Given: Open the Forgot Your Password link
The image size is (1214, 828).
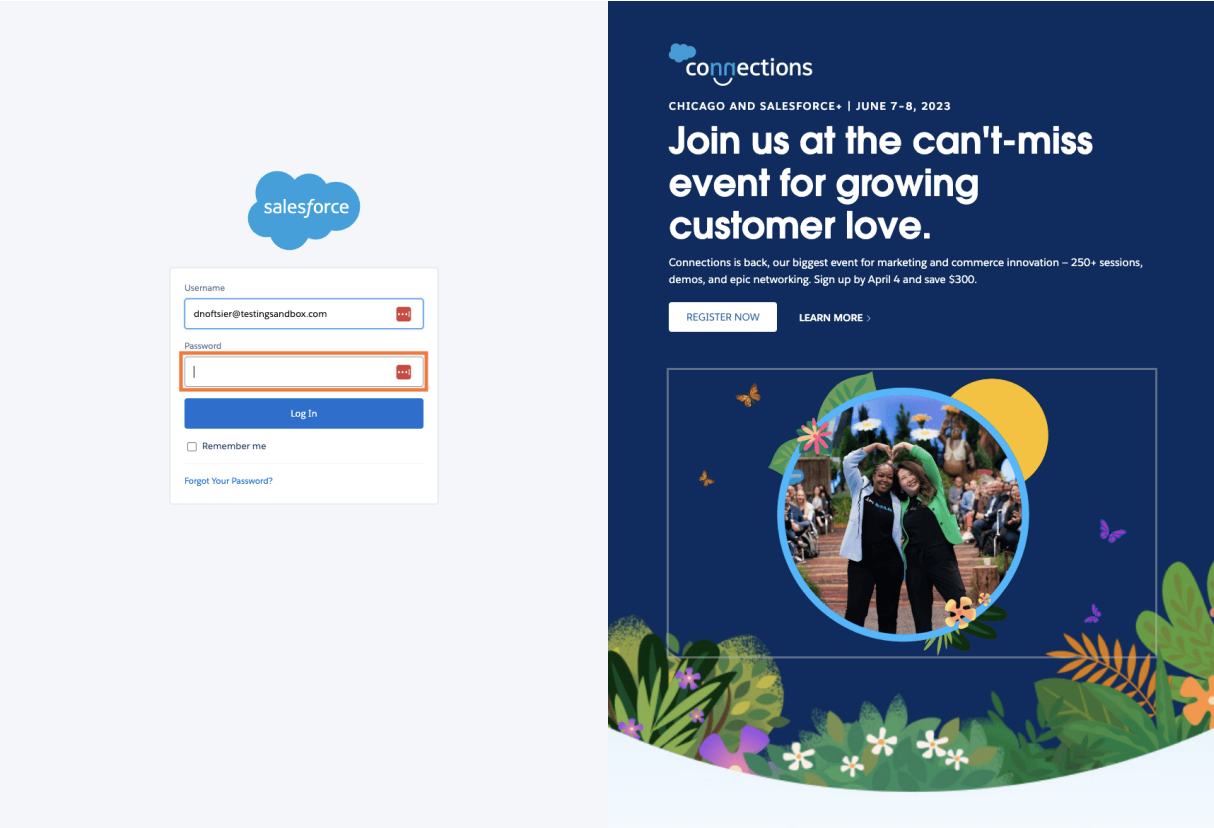Looking at the screenshot, I should (228, 481).
